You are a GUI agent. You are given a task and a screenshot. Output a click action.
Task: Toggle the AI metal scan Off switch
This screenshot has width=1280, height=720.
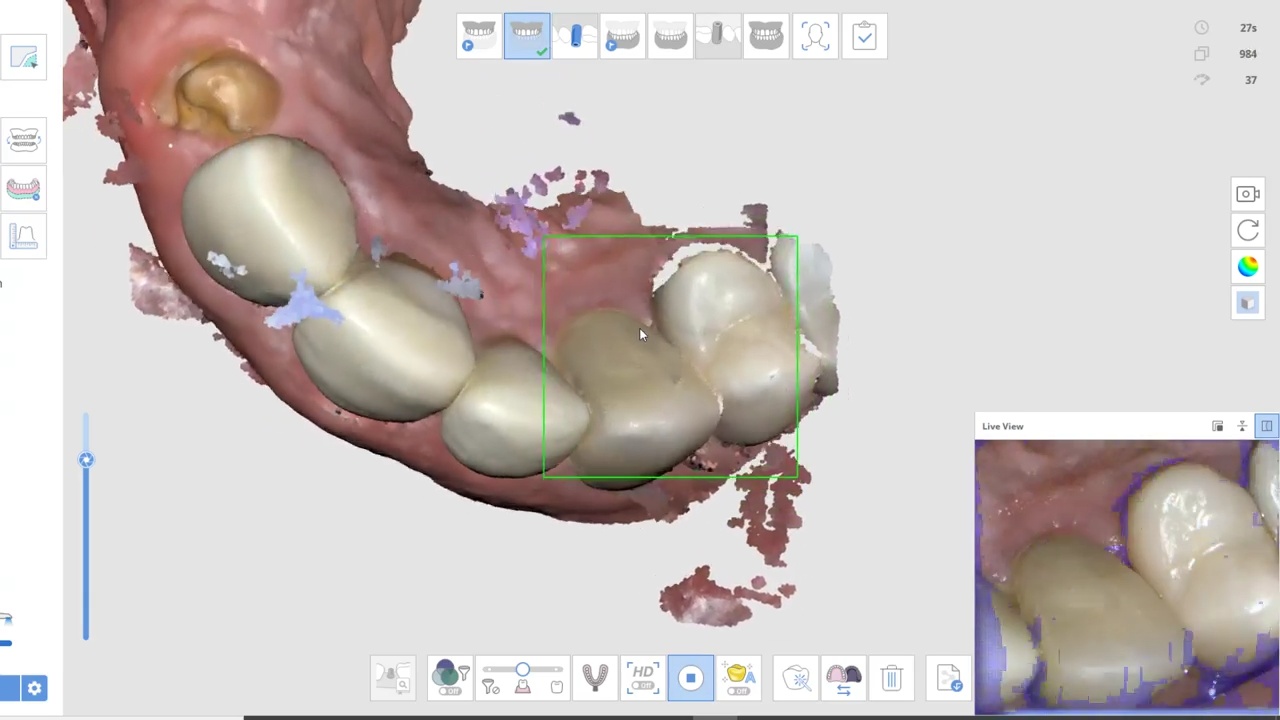(x=739, y=678)
